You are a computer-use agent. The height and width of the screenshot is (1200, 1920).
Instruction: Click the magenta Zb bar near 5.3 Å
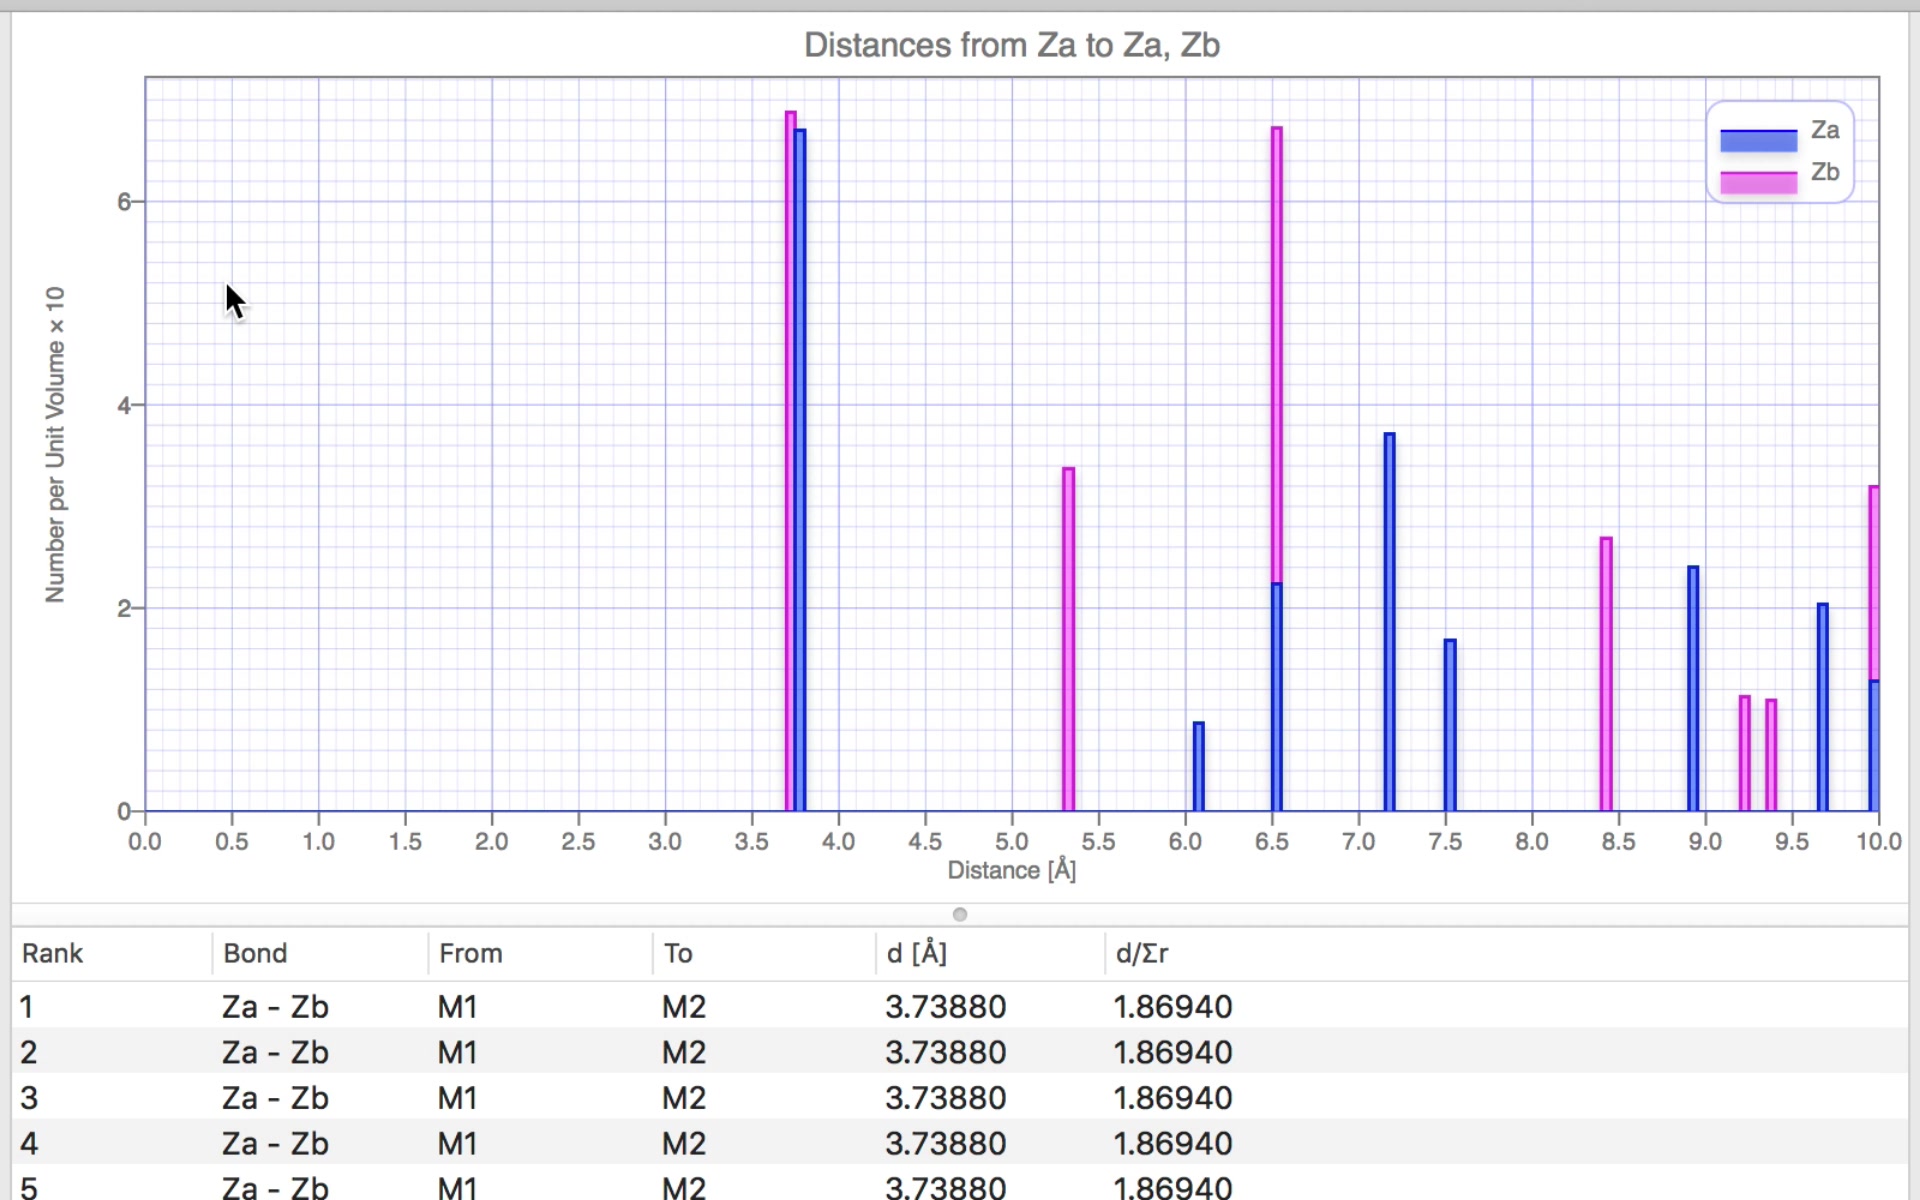point(1068,639)
